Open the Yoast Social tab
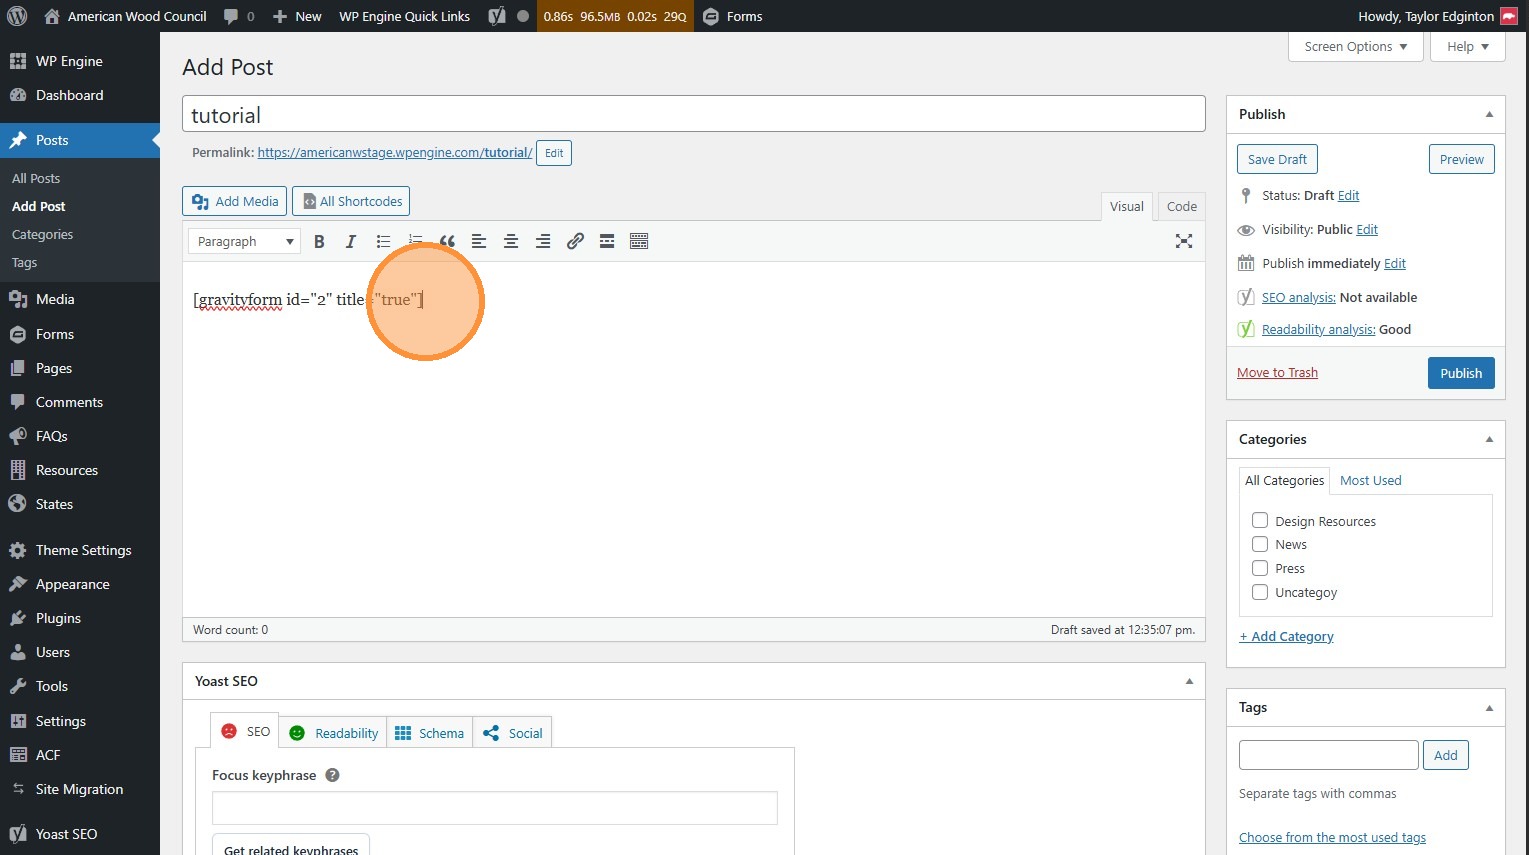The image size is (1529, 855). pos(513,733)
